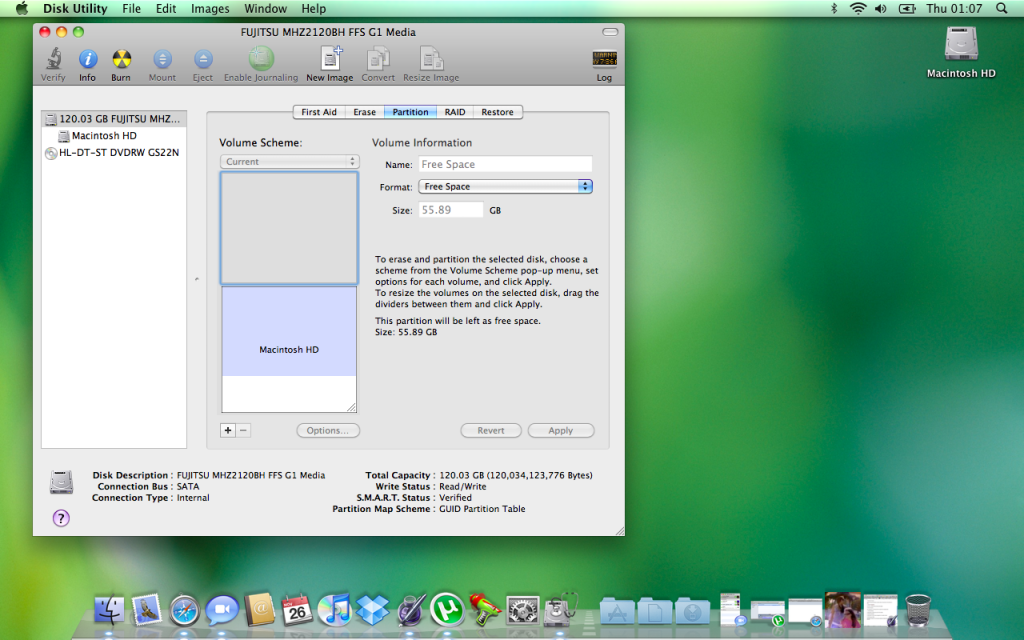The width and height of the screenshot is (1024, 640).
Task: Click the Resize Image toolbar icon
Action: (431, 58)
